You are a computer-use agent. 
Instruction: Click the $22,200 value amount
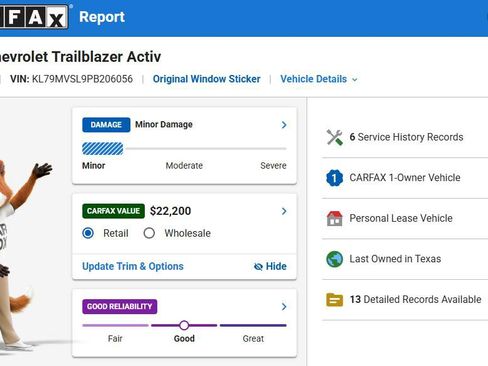[x=170, y=211]
